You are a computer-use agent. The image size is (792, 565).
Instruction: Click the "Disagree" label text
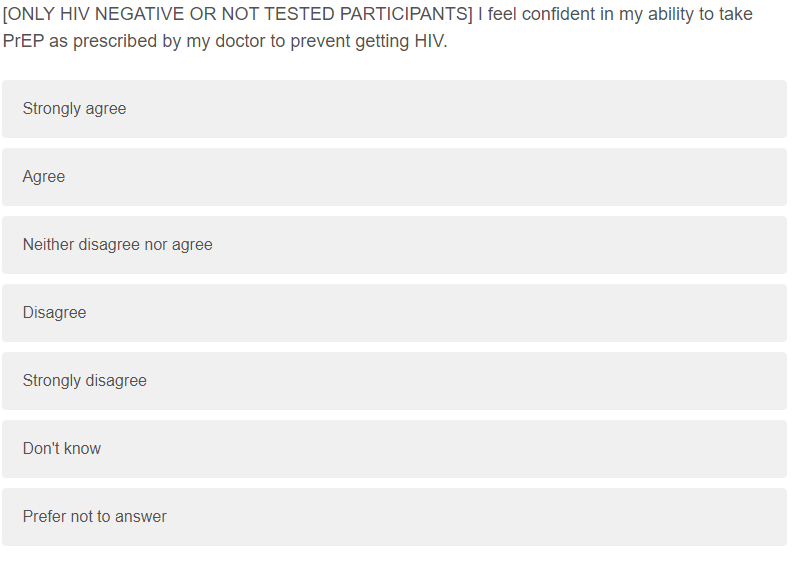[x=54, y=313]
